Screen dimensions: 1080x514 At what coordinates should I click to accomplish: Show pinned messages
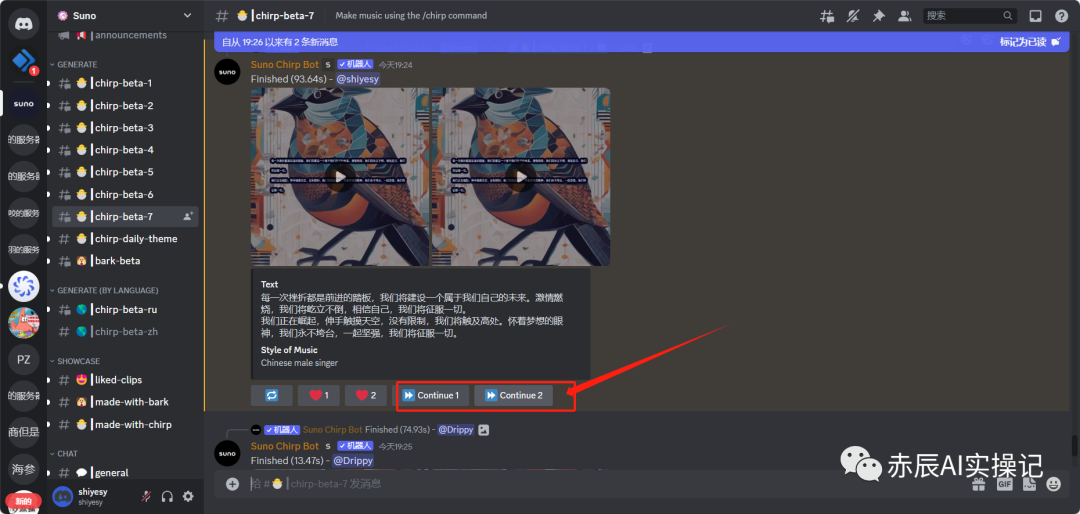[x=879, y=15]
